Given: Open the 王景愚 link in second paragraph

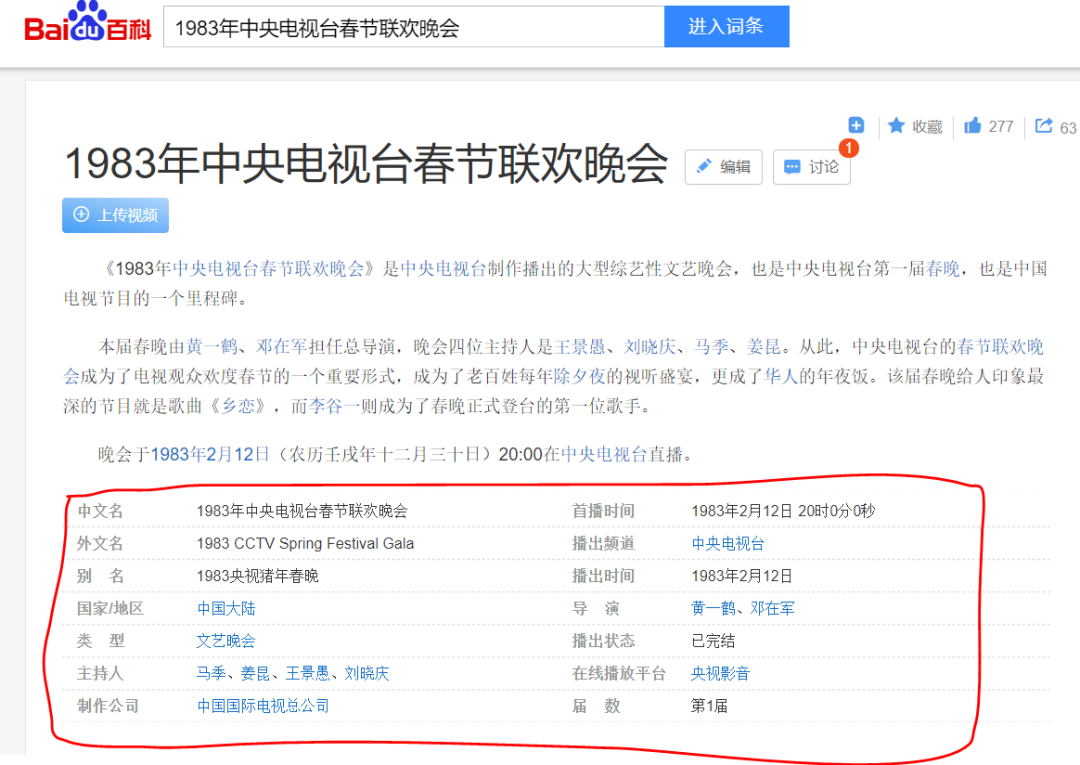Looking at the screenshot, I should [580, 347].
